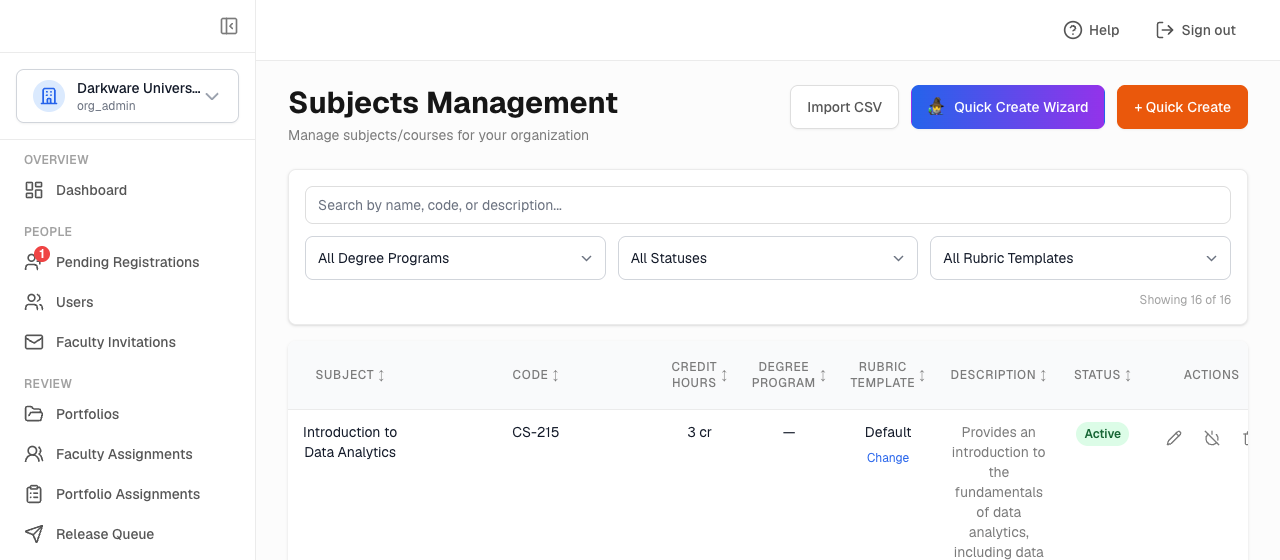Open the All Rubric Templates dropdown
The image size is (1280, 560).
(x=1080, y=258)
